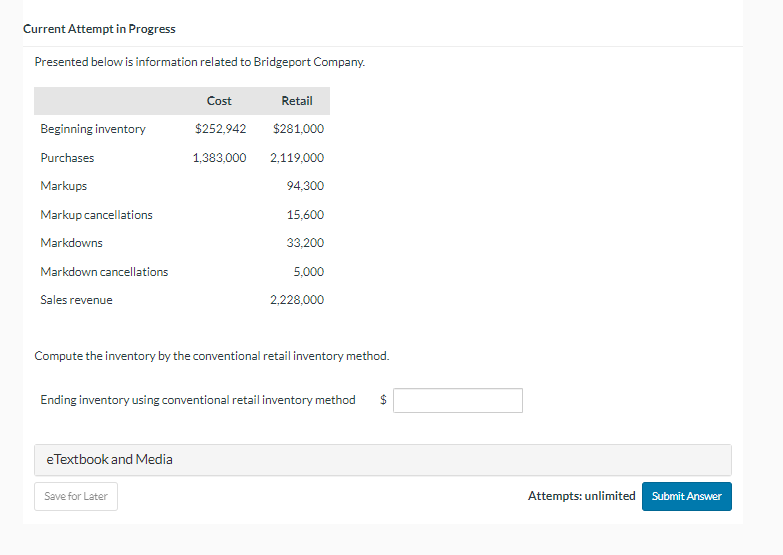Click the 94,300 markups value
Image resolution: width=783 pixels, height=555 pixels.
(x=305, y=186)
